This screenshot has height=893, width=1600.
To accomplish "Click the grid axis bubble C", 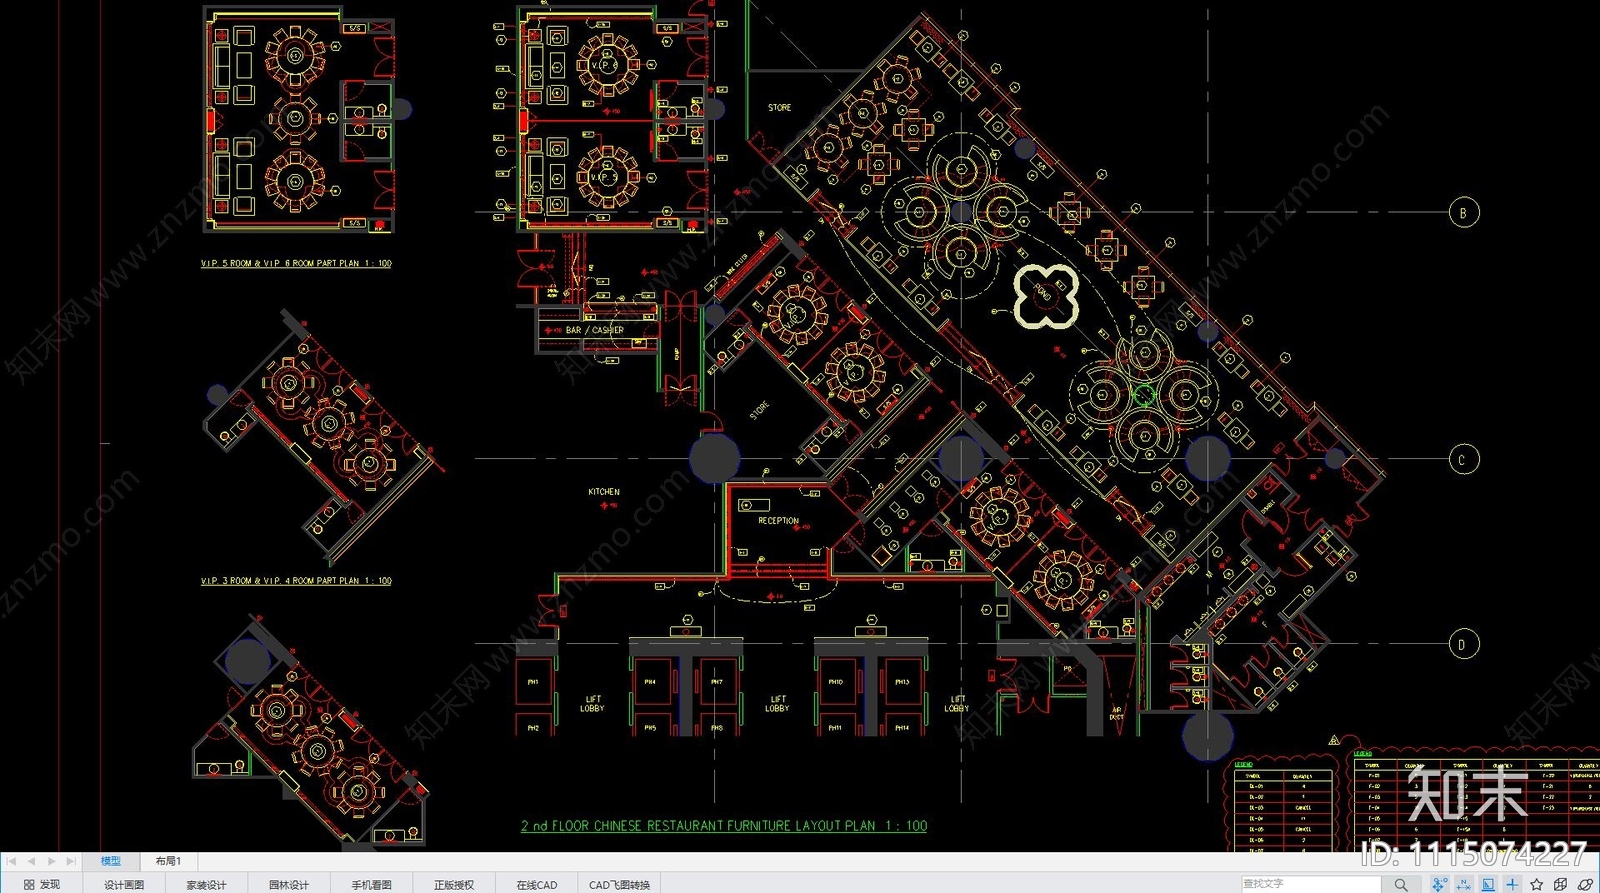I will (x=1463, y=459).
